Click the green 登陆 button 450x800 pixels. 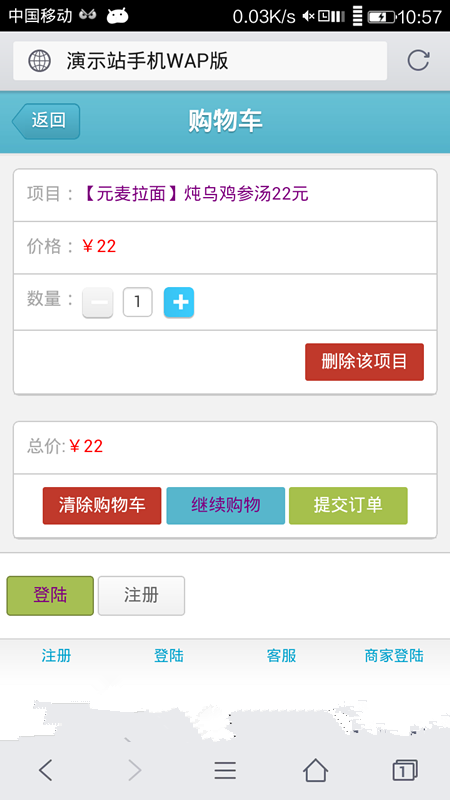coord(50,595)
